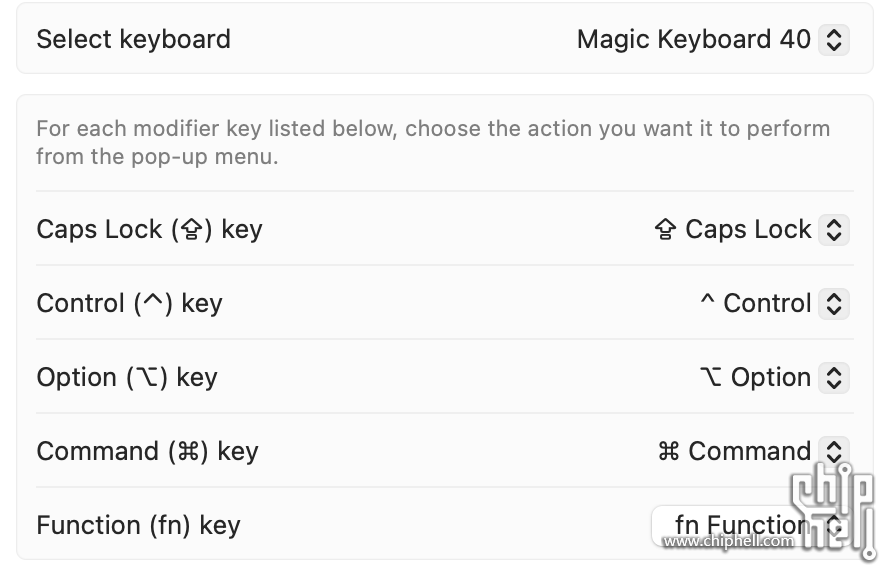Click the Command symbol in row label
The image size is (890, 576).
pyautogui.click(x=188, y=452)
